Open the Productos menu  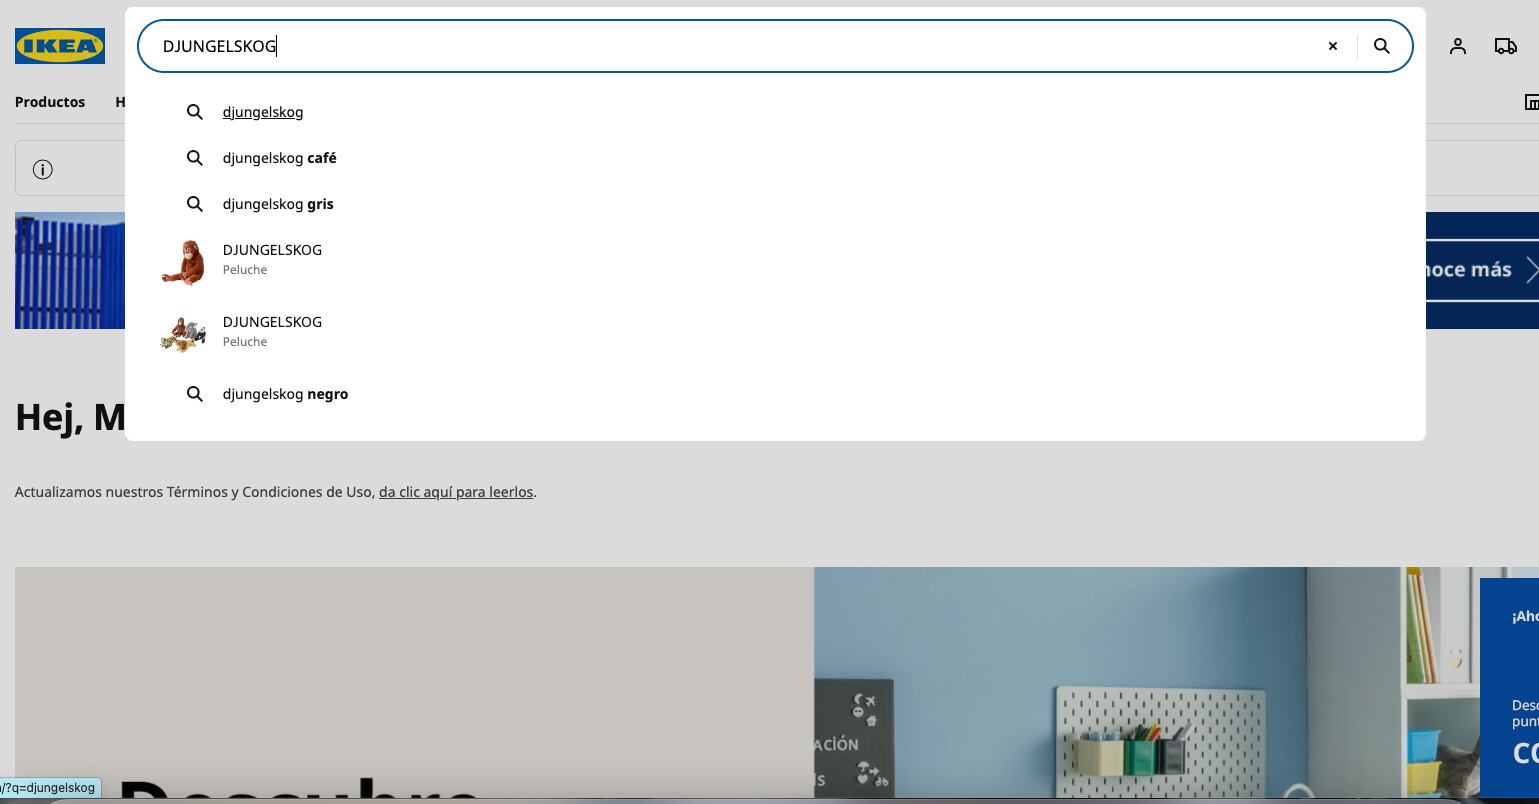click(x=50, y=102)
